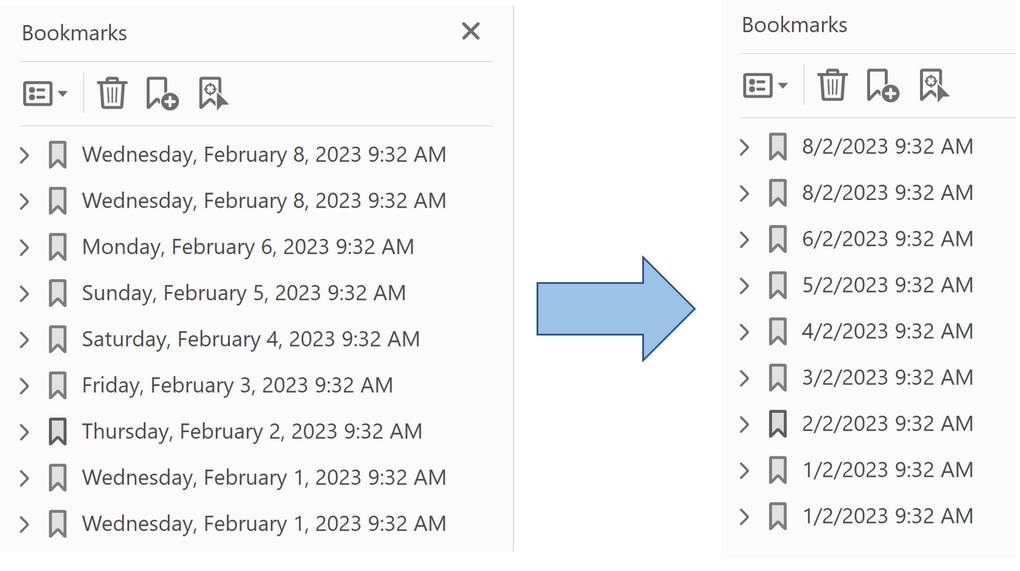
Task: Close the Bookmarks panel with weekday dates
Action: click(x=471, y=31)
